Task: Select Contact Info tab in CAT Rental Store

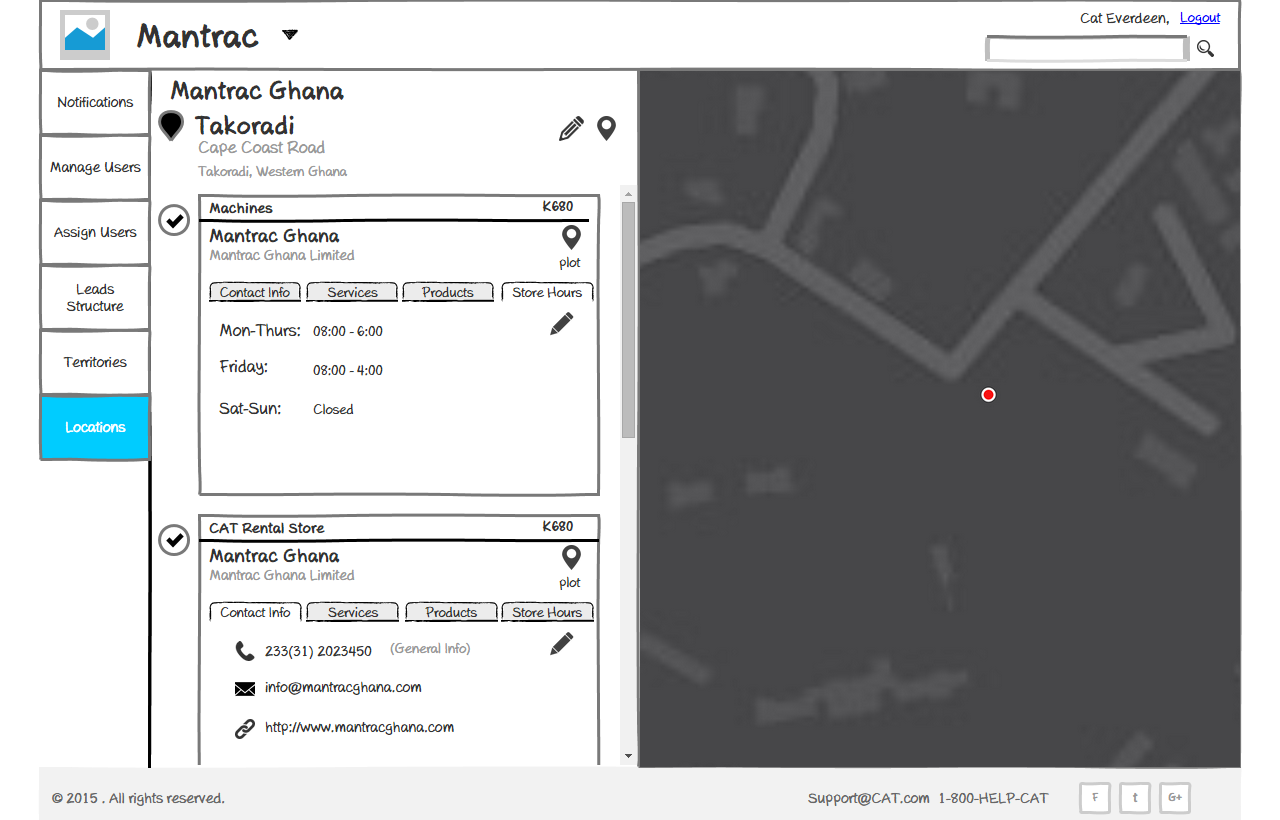Action: tap(255, 612)
